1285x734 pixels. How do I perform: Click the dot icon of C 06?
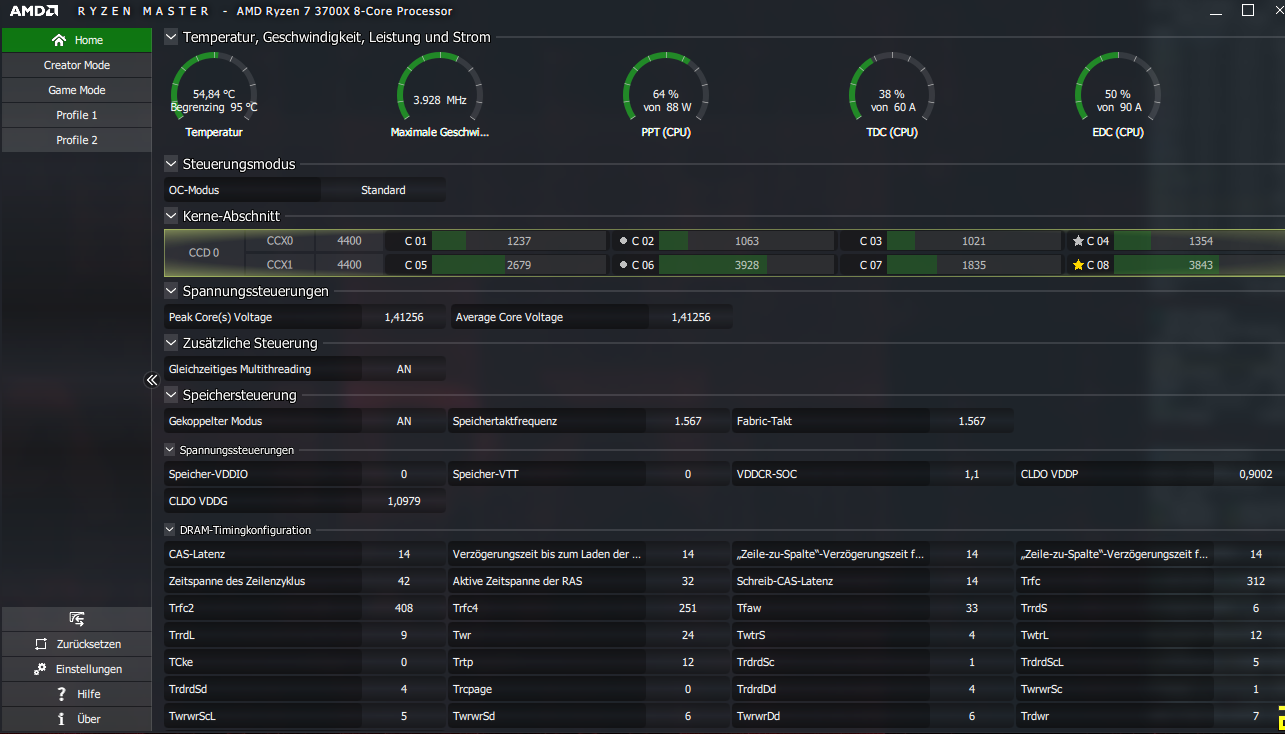[623, 265]
